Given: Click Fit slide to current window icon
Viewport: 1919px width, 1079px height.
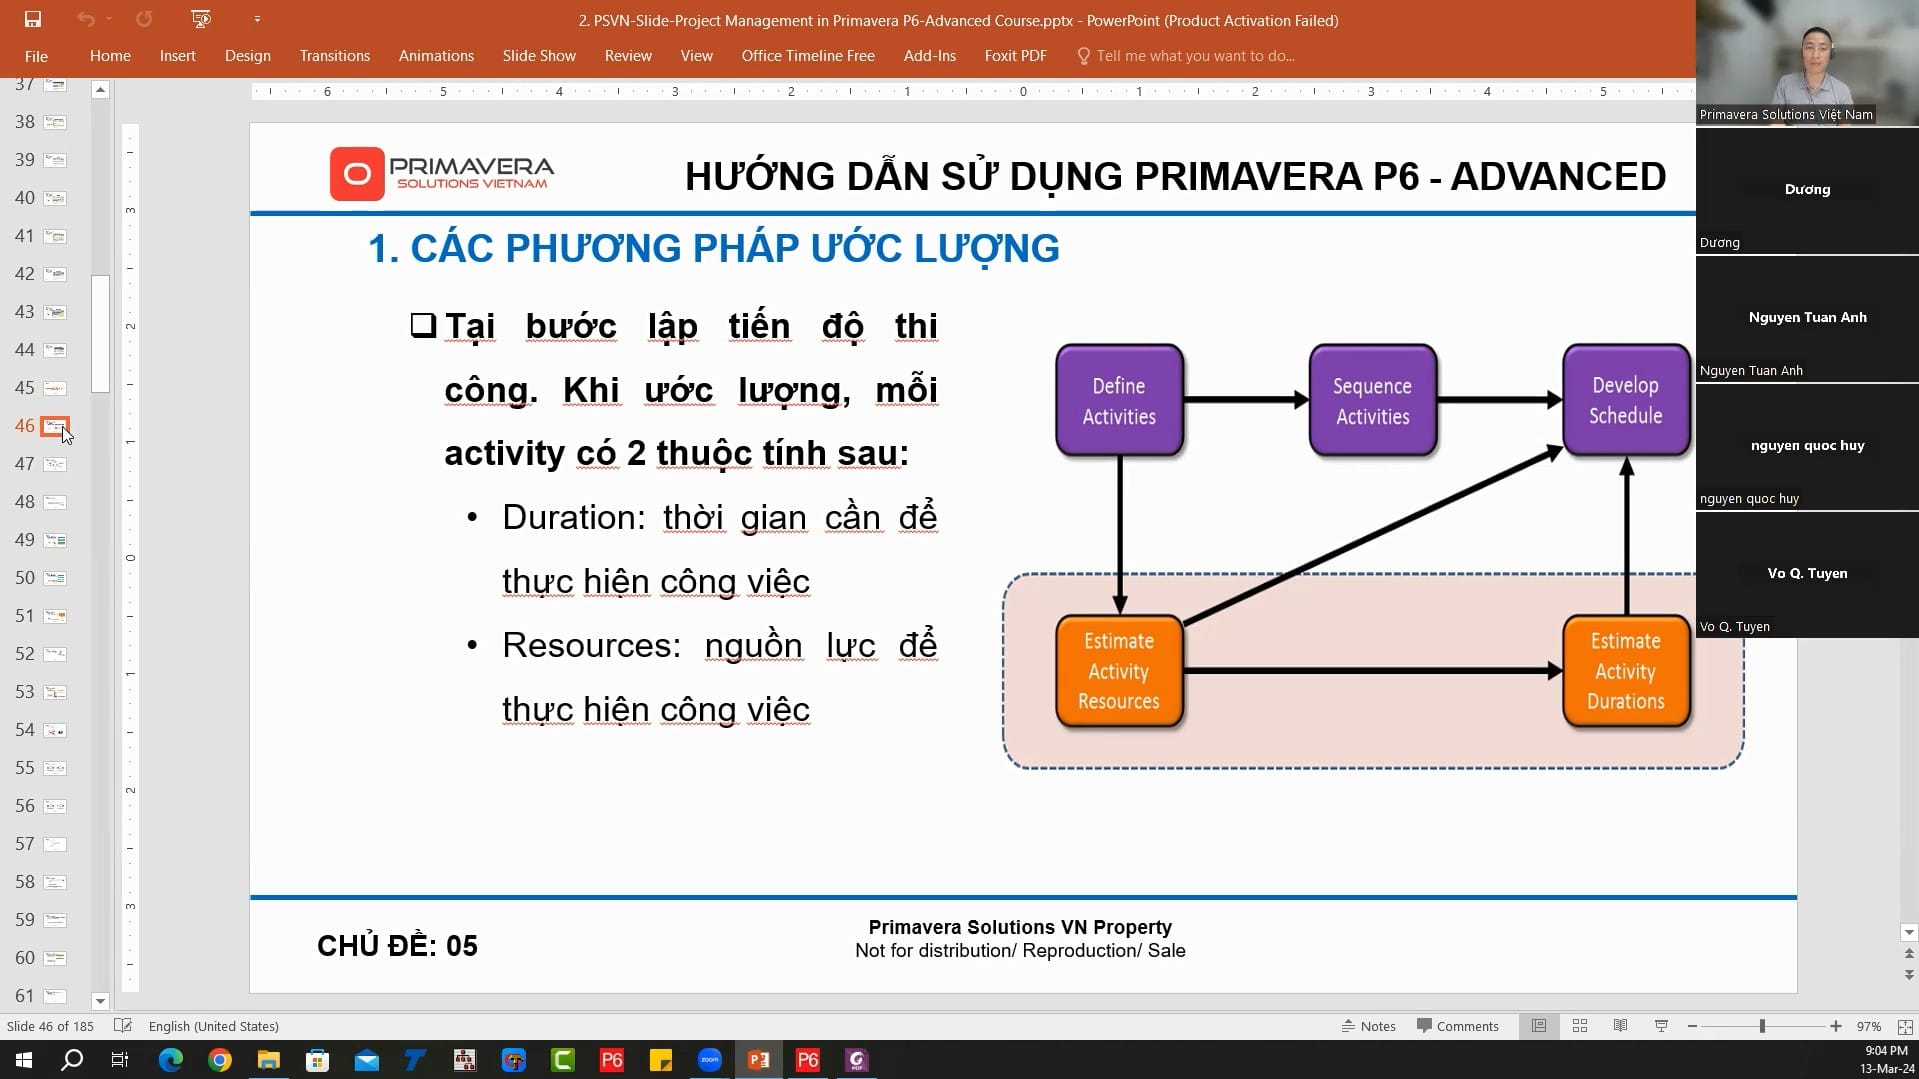Looking at the screenshot, I should (x=1903, y=1026).
